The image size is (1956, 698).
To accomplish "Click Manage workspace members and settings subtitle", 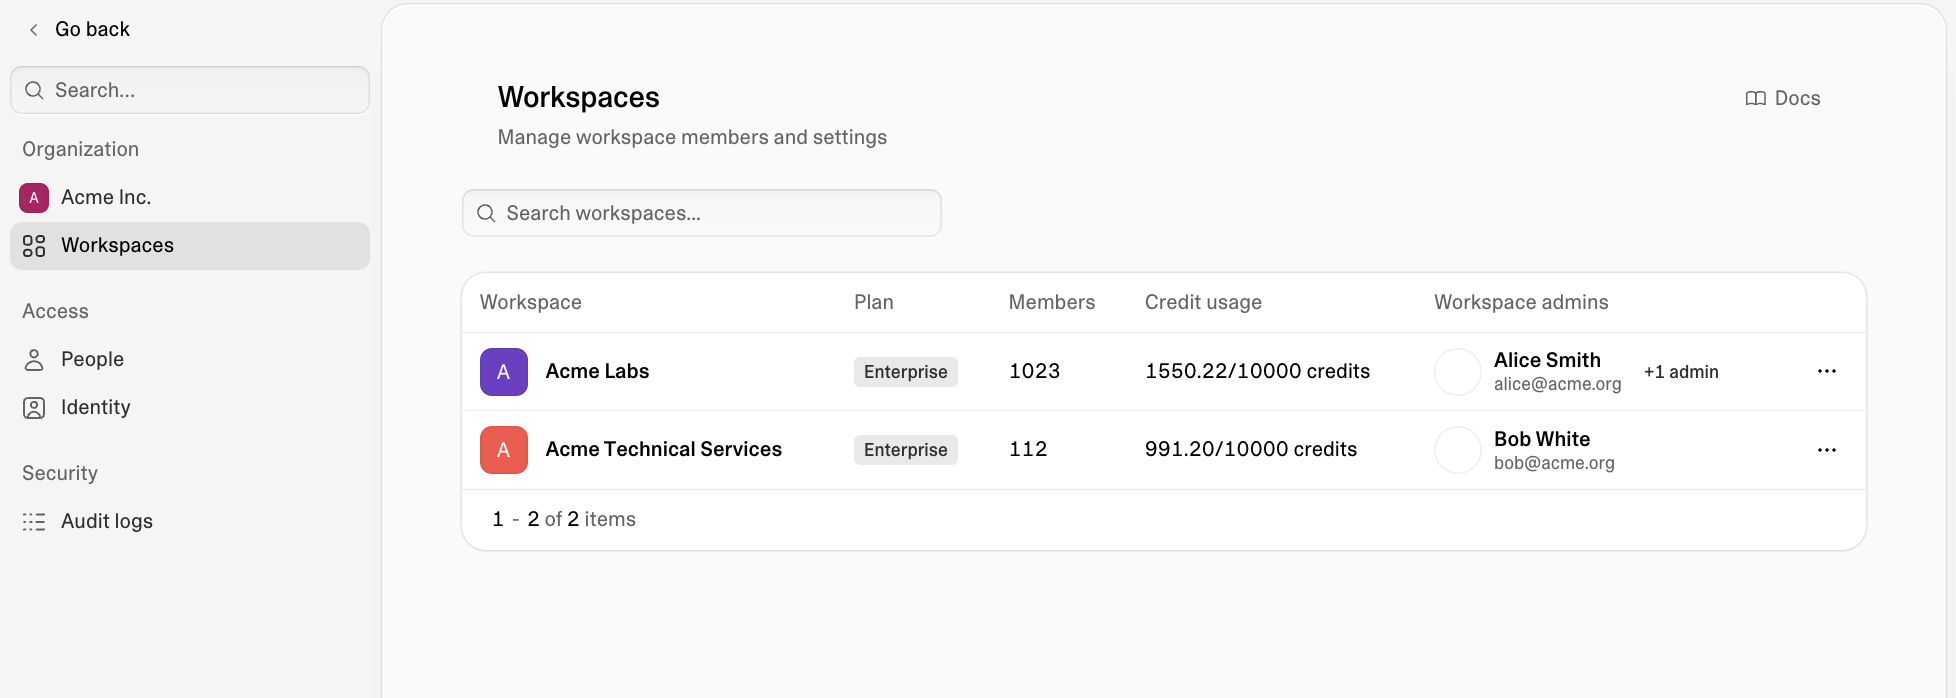I will coord(692,137).
